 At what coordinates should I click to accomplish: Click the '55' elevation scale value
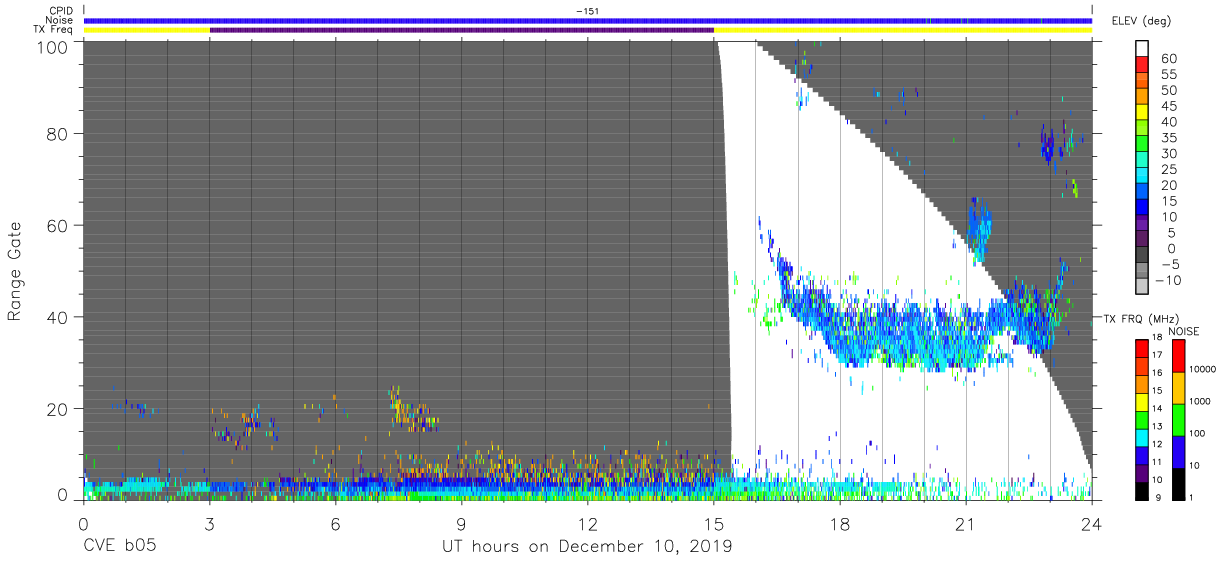tap(1169, 75)
